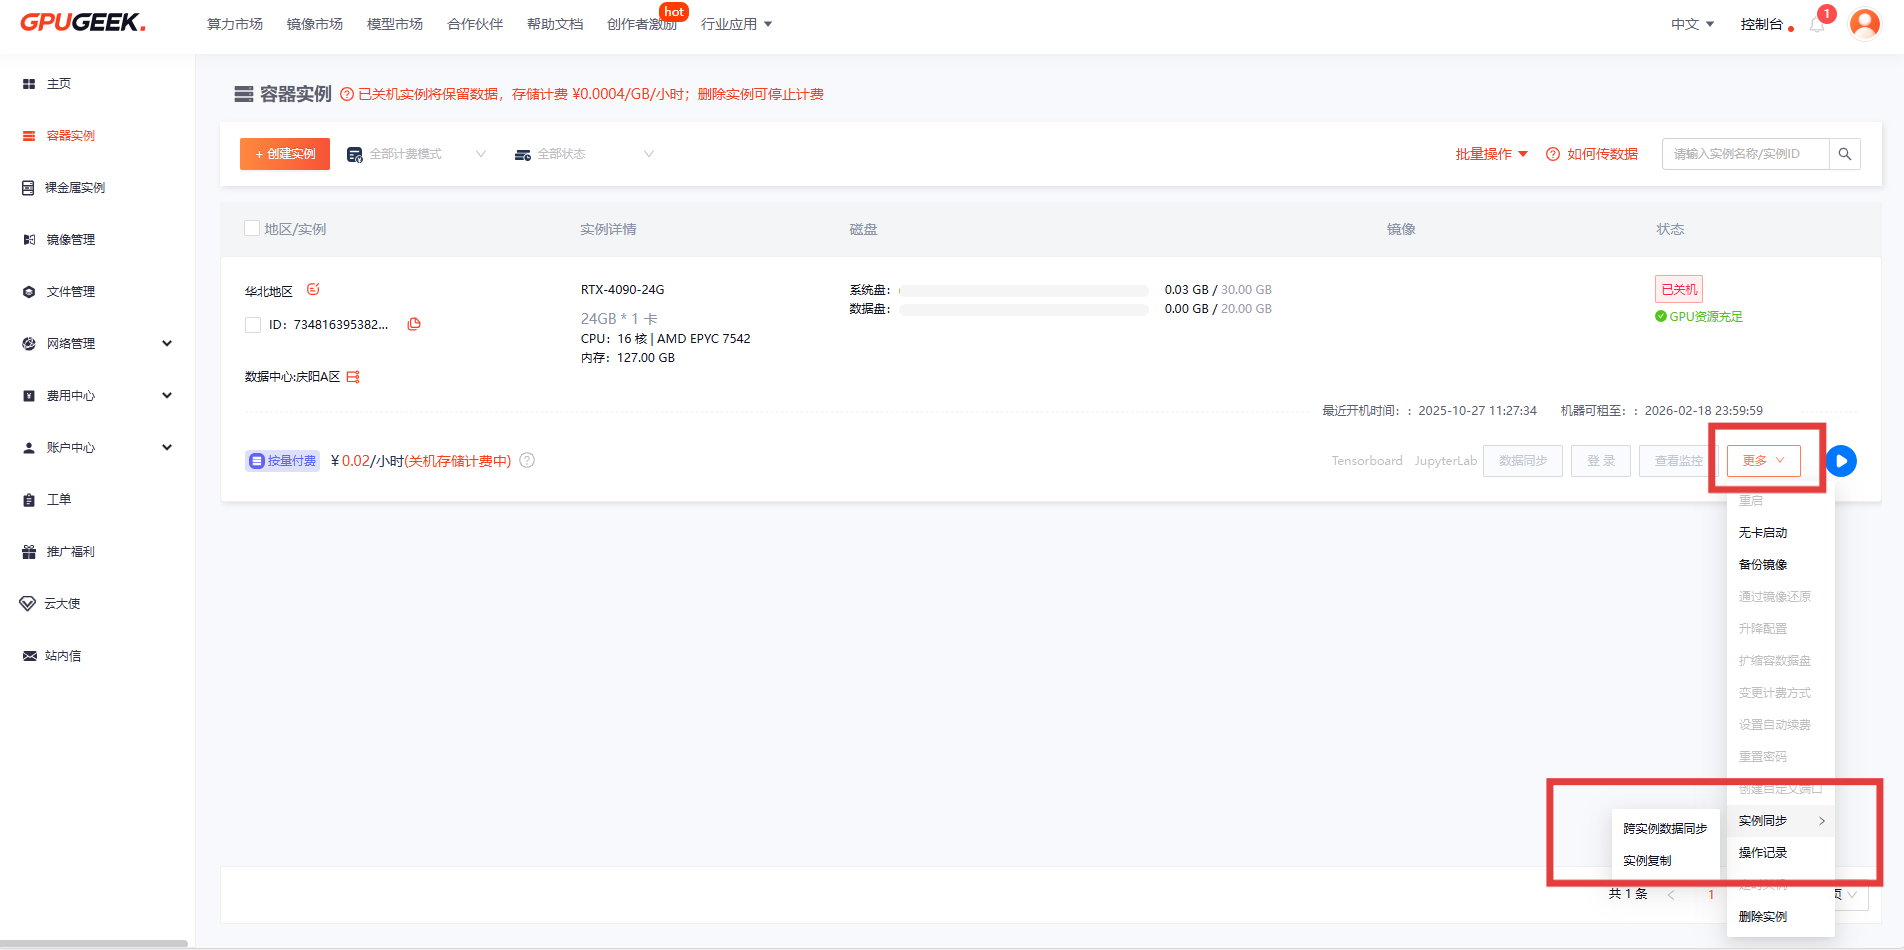Click the data center 庆阳A区 info icon
Viewport: 1904px width, 950px height.
pos(353,377)
